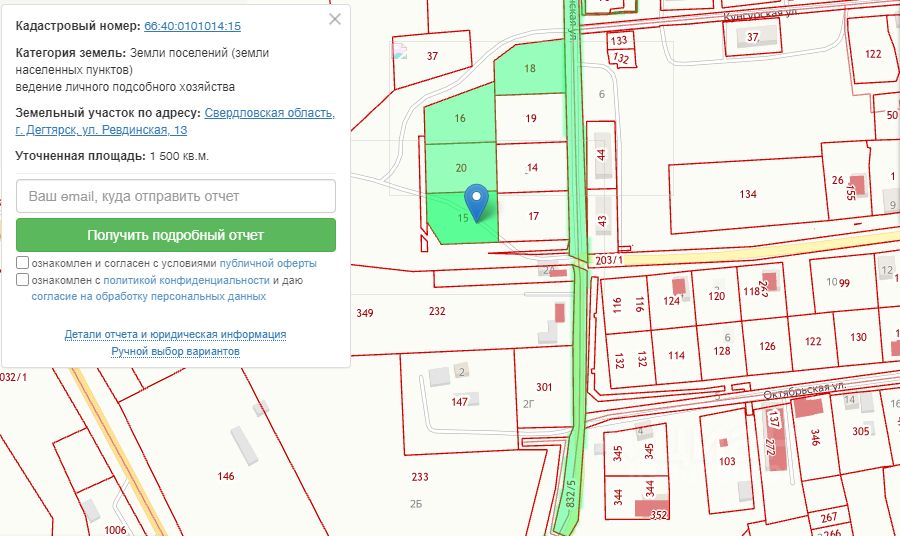Screen dimensions: 900x536
Task: Select parcel 146 on map
Action: [226, 476]
